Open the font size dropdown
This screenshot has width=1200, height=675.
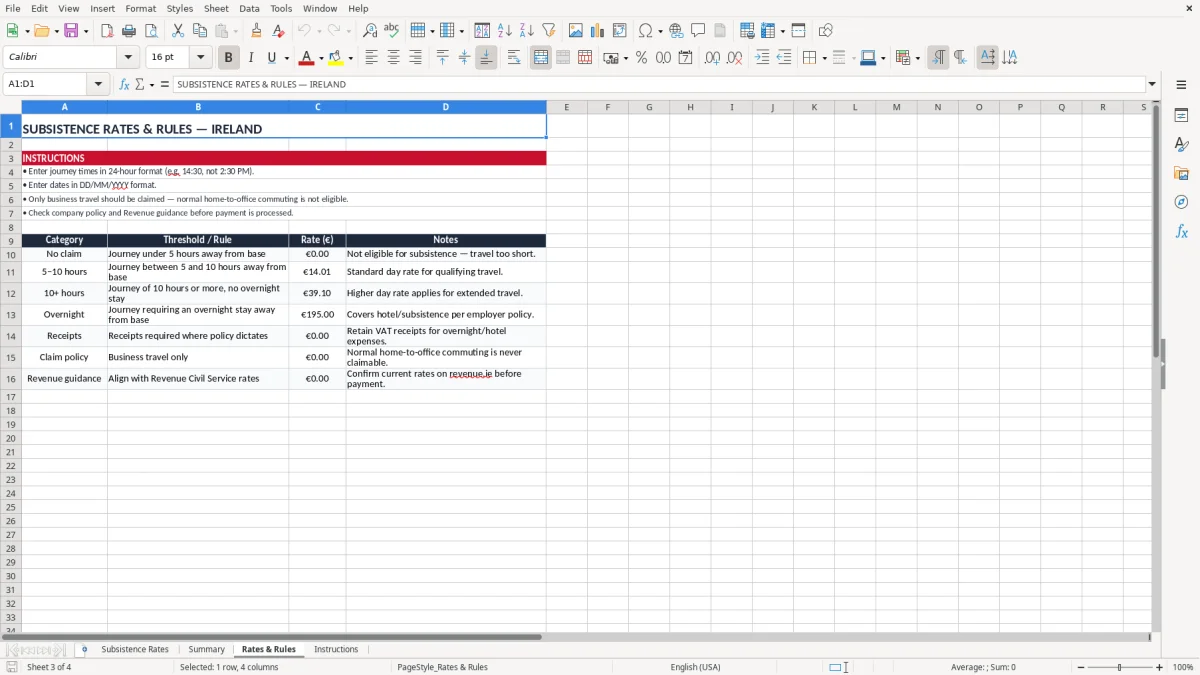(x=200, y=58)
